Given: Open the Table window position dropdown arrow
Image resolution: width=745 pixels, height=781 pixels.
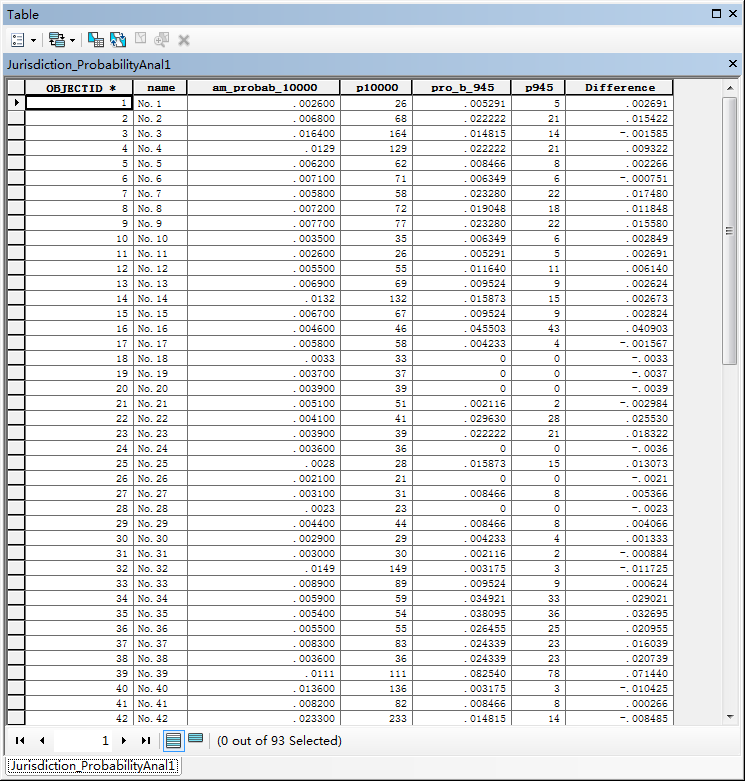Looking at the screenshot, I should coord(716,14).
